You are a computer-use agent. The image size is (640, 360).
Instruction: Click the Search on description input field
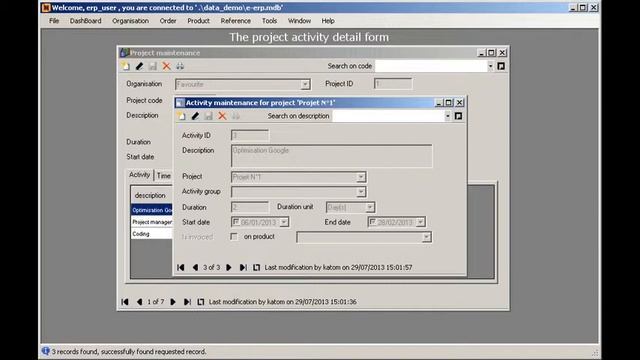point(388,116)
